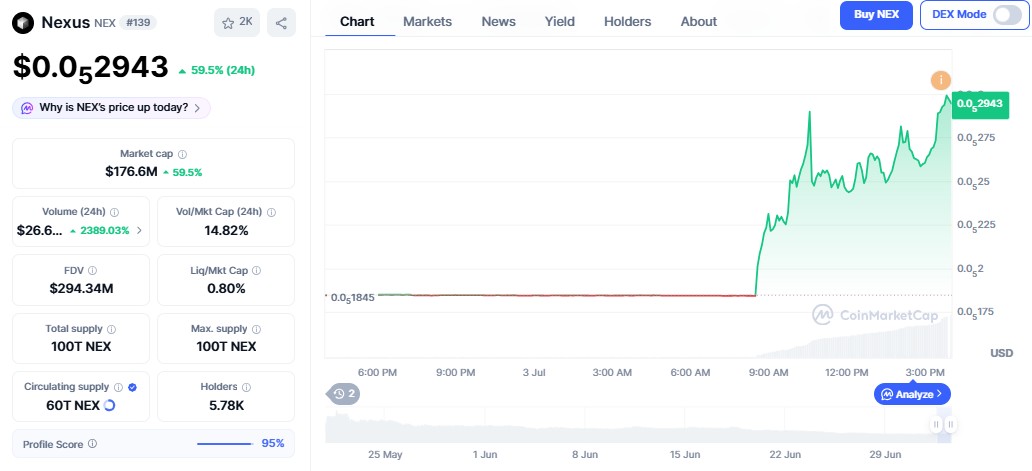Click the 95% profile score value
Screen dimensions: 1032x471
pos(273,443)
